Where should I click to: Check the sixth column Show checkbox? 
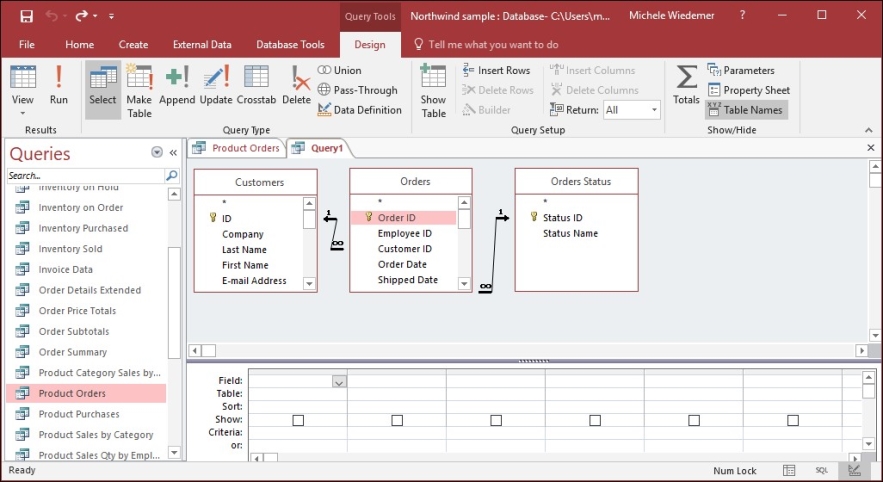[793, 421]
